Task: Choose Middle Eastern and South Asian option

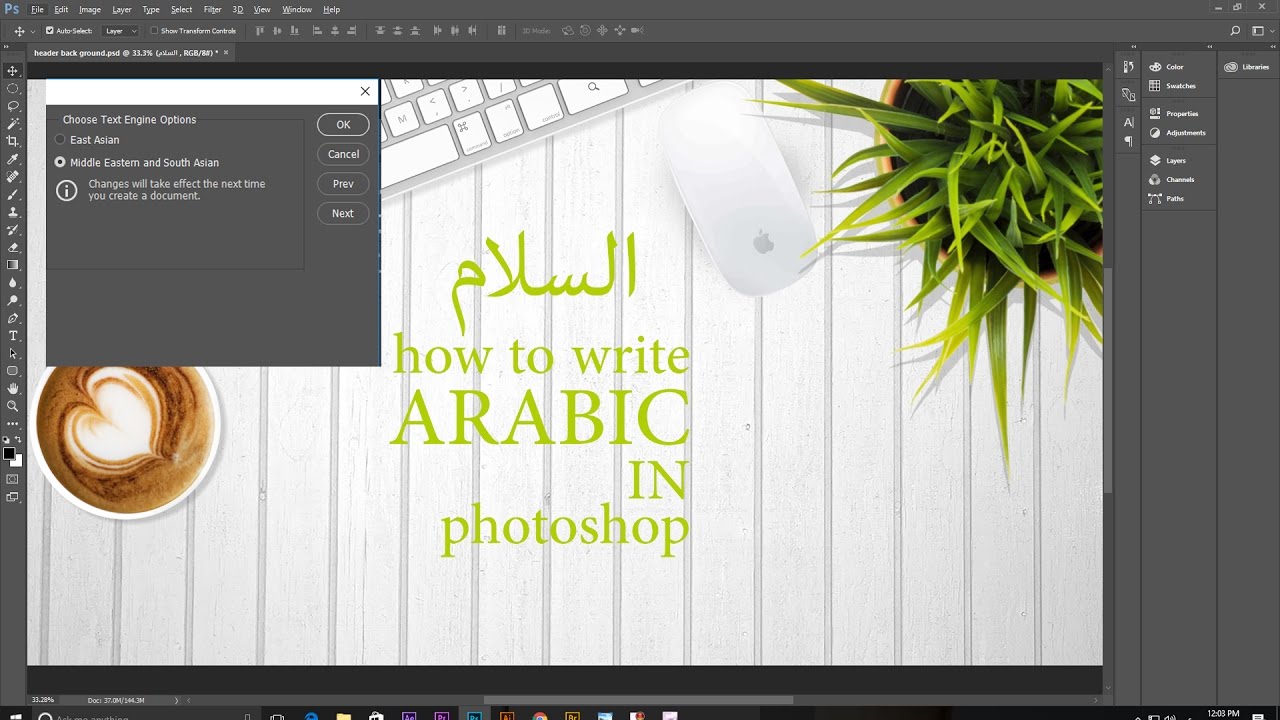Action: (x=60, y=162)
